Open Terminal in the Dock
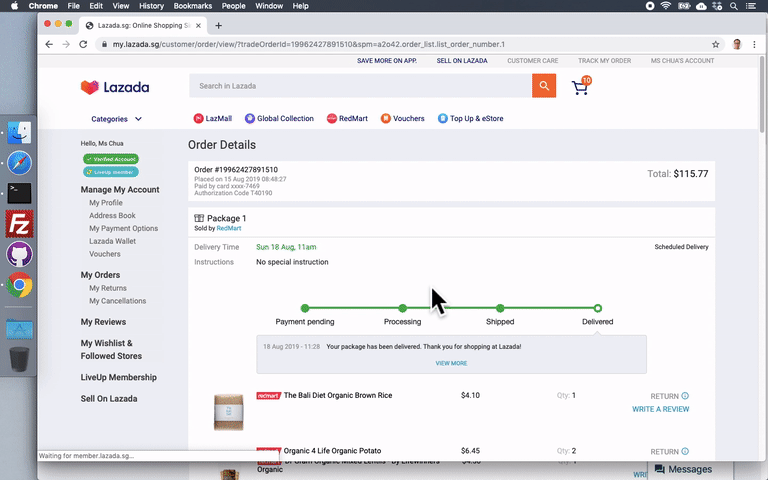 pos(19,193)
